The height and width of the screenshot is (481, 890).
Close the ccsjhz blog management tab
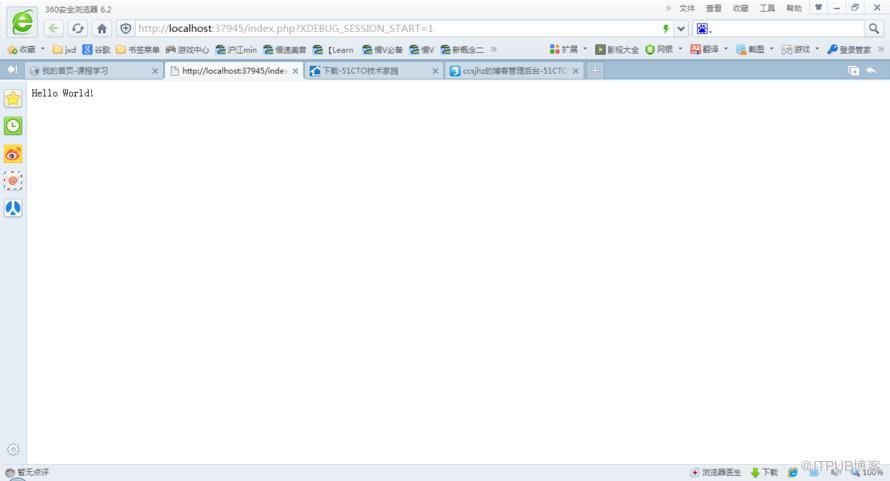tap(576, 71)
